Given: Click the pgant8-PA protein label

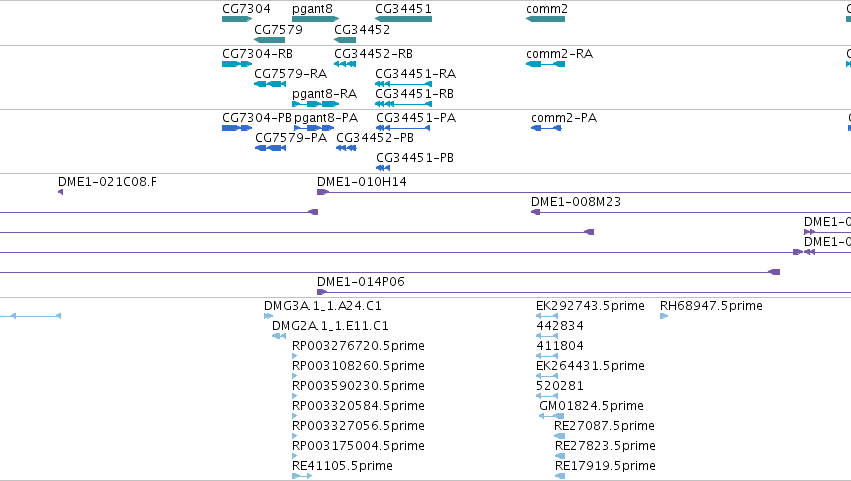Looking at the screenshot, I should click(x=326, y=118).
